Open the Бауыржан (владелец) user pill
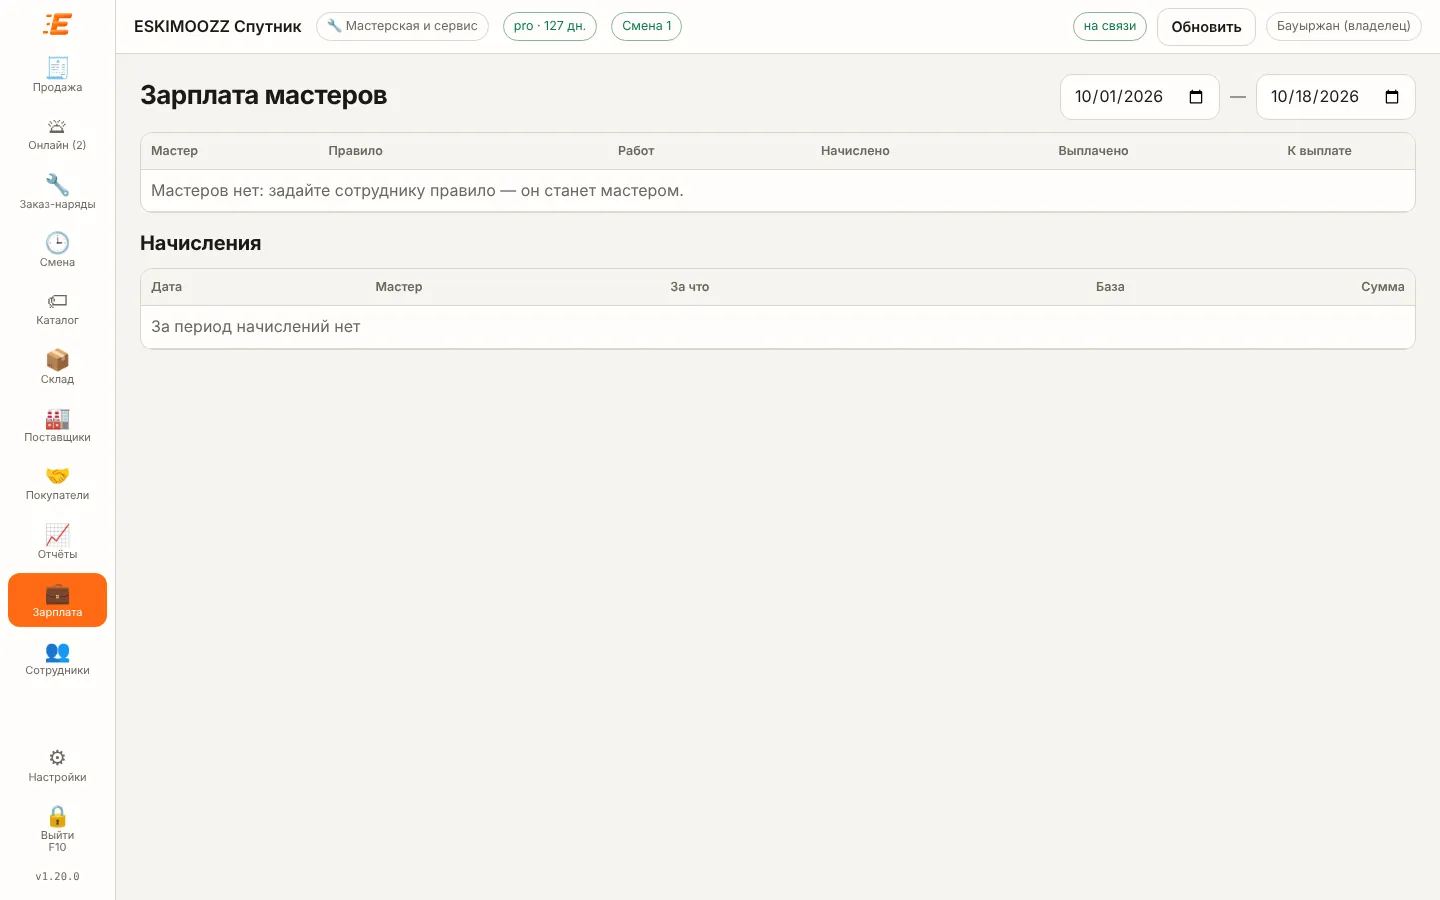Image resolution: width=1440 pixels, height=900 pixels. (1343, 26)
